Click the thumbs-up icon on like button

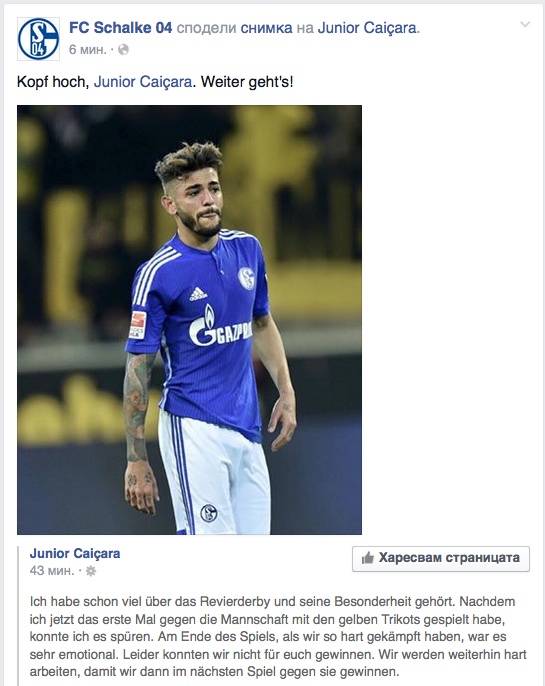tap(367, 558)
